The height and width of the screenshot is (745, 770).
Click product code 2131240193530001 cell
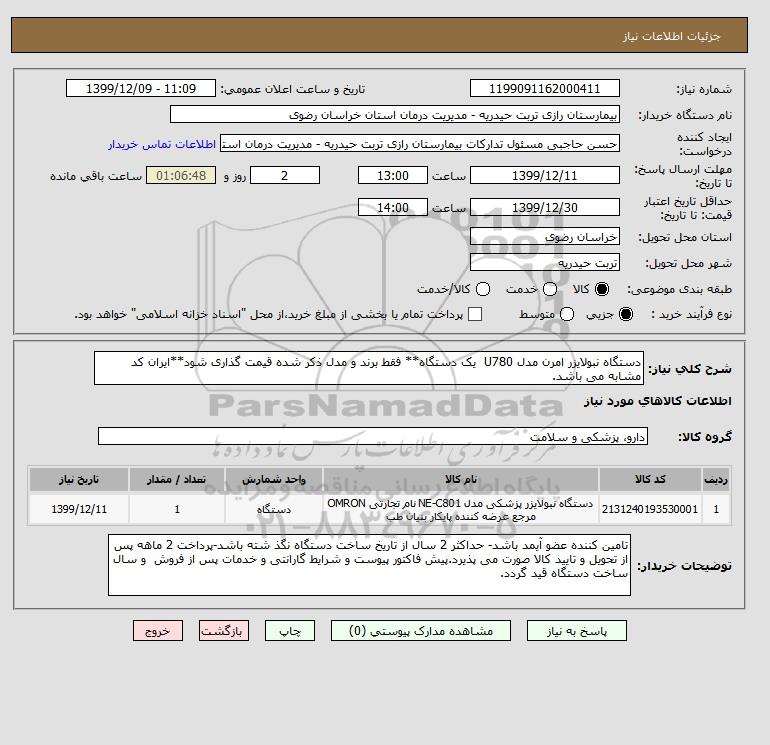click(x=650, y=509)
